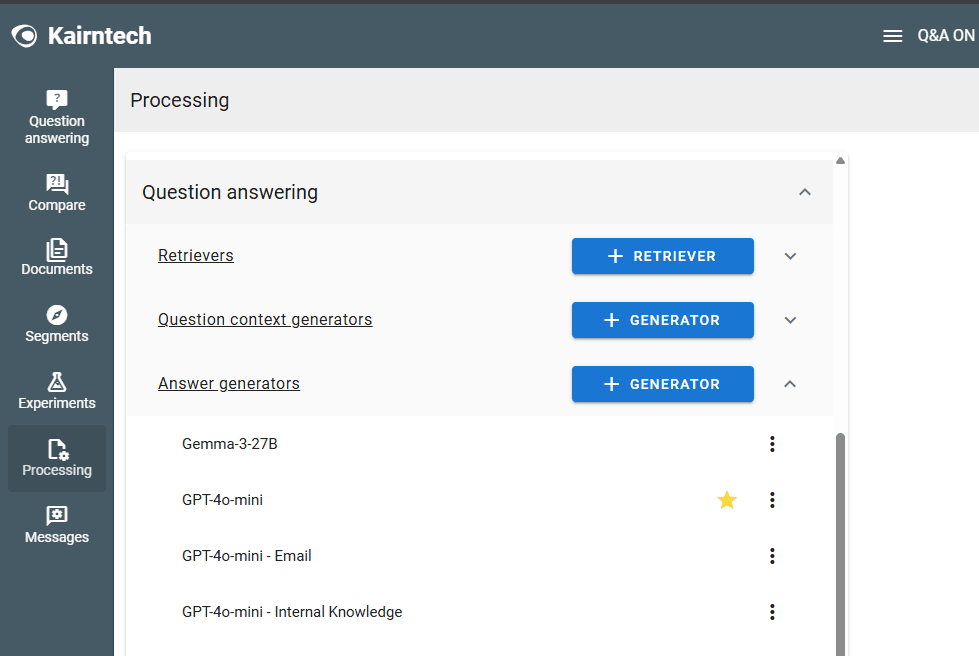Expand the Question context generators list

coord(790,320)
